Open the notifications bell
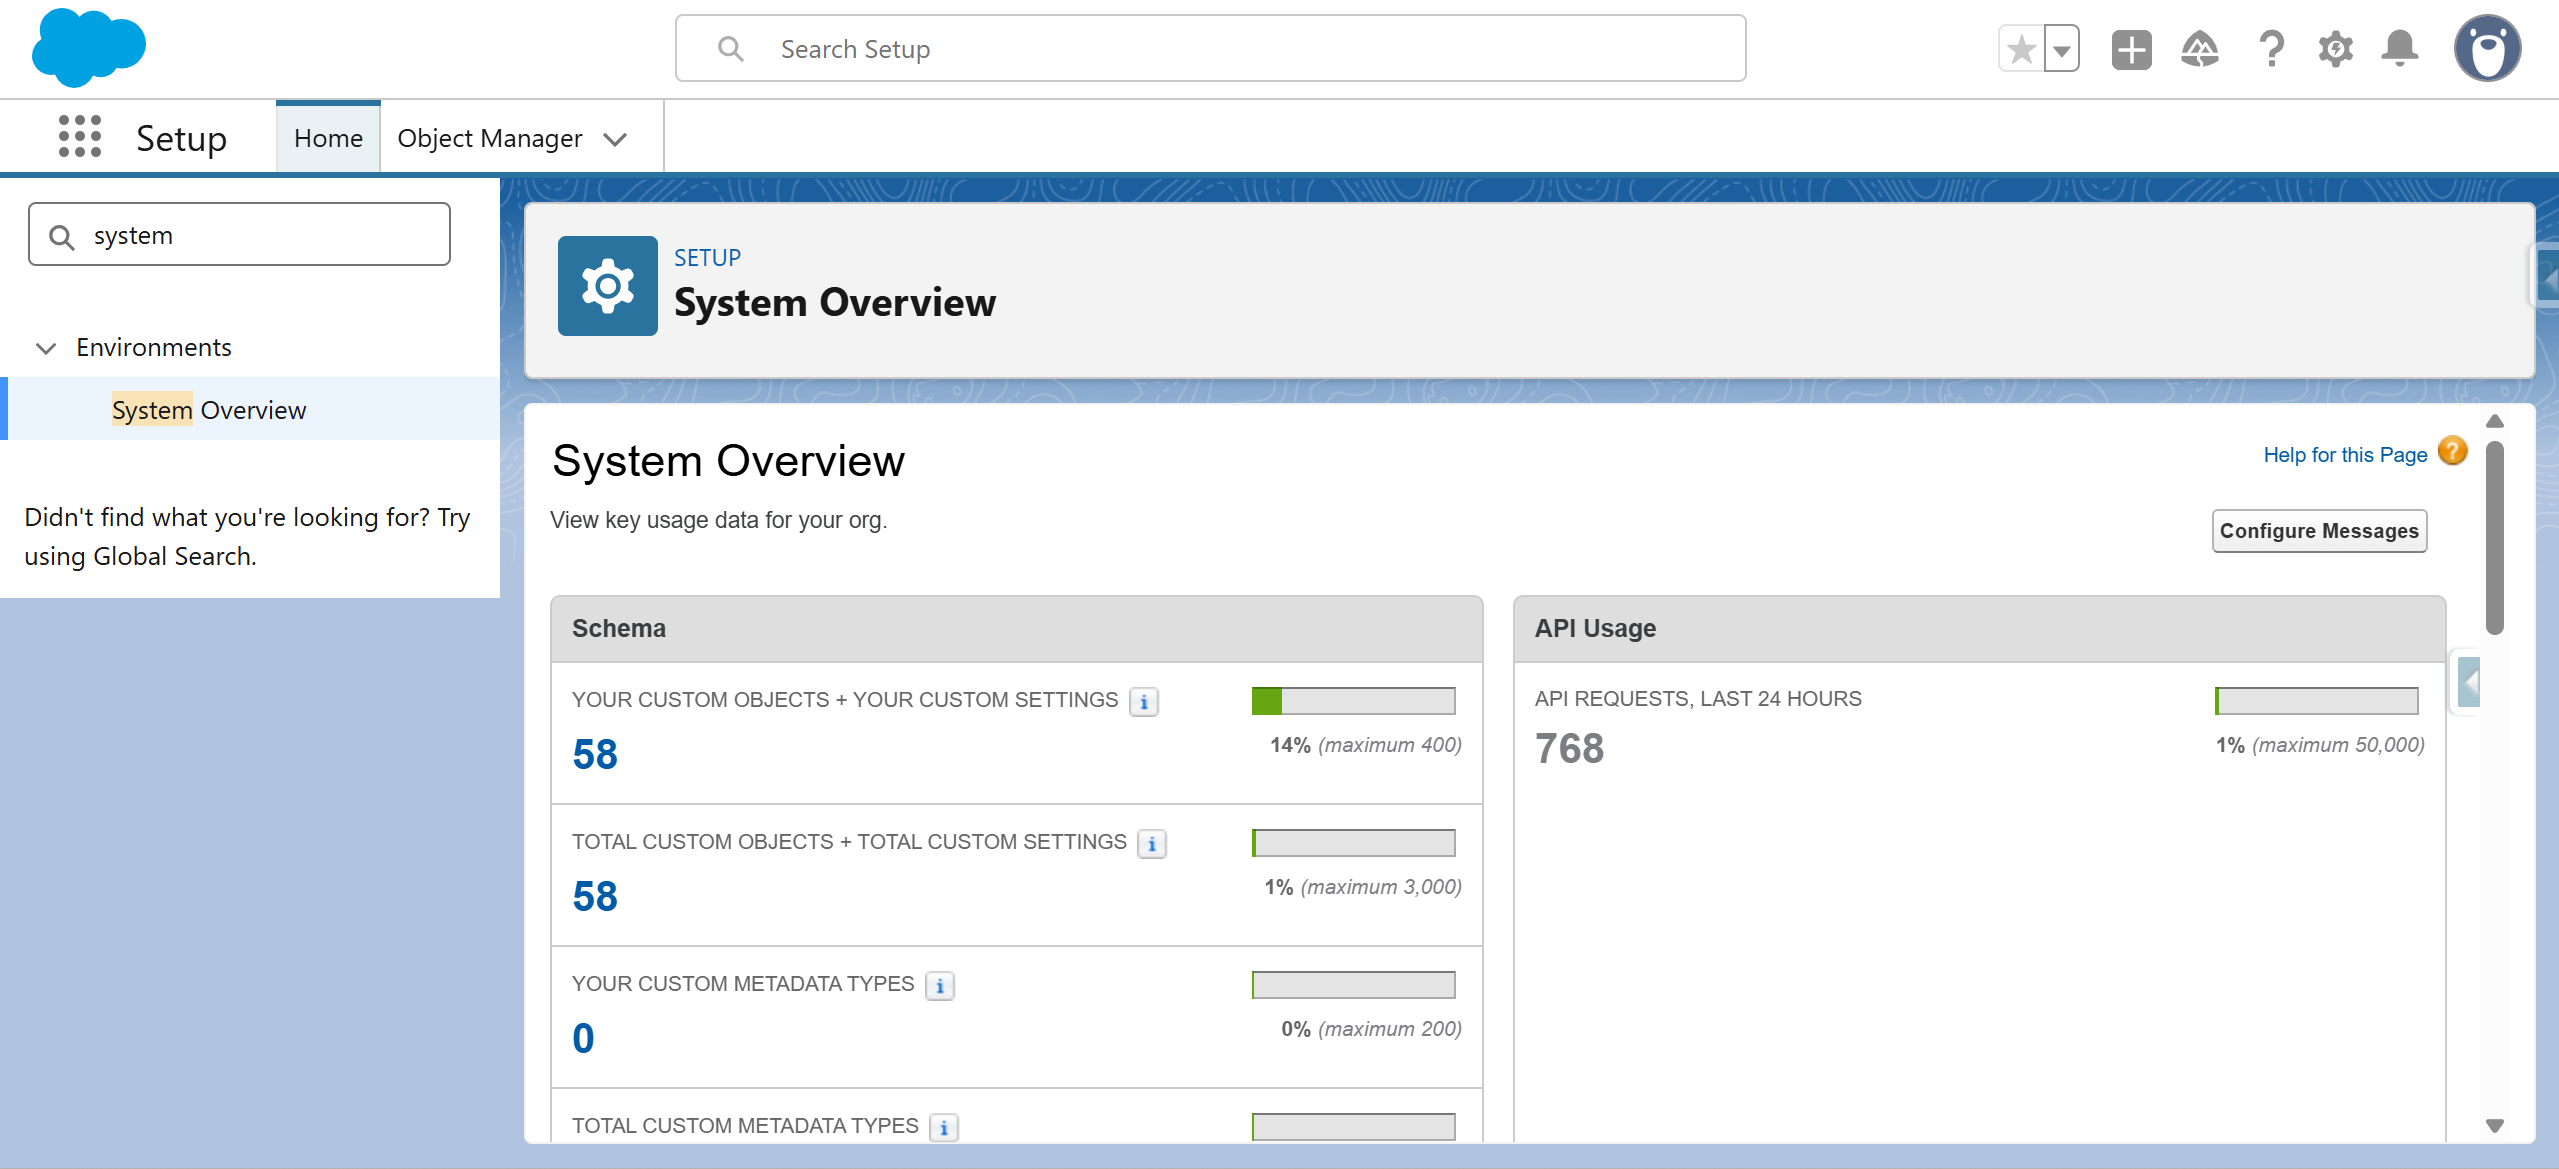The height and width of the screenshot is (1169, 2559). coord(2400,49)
